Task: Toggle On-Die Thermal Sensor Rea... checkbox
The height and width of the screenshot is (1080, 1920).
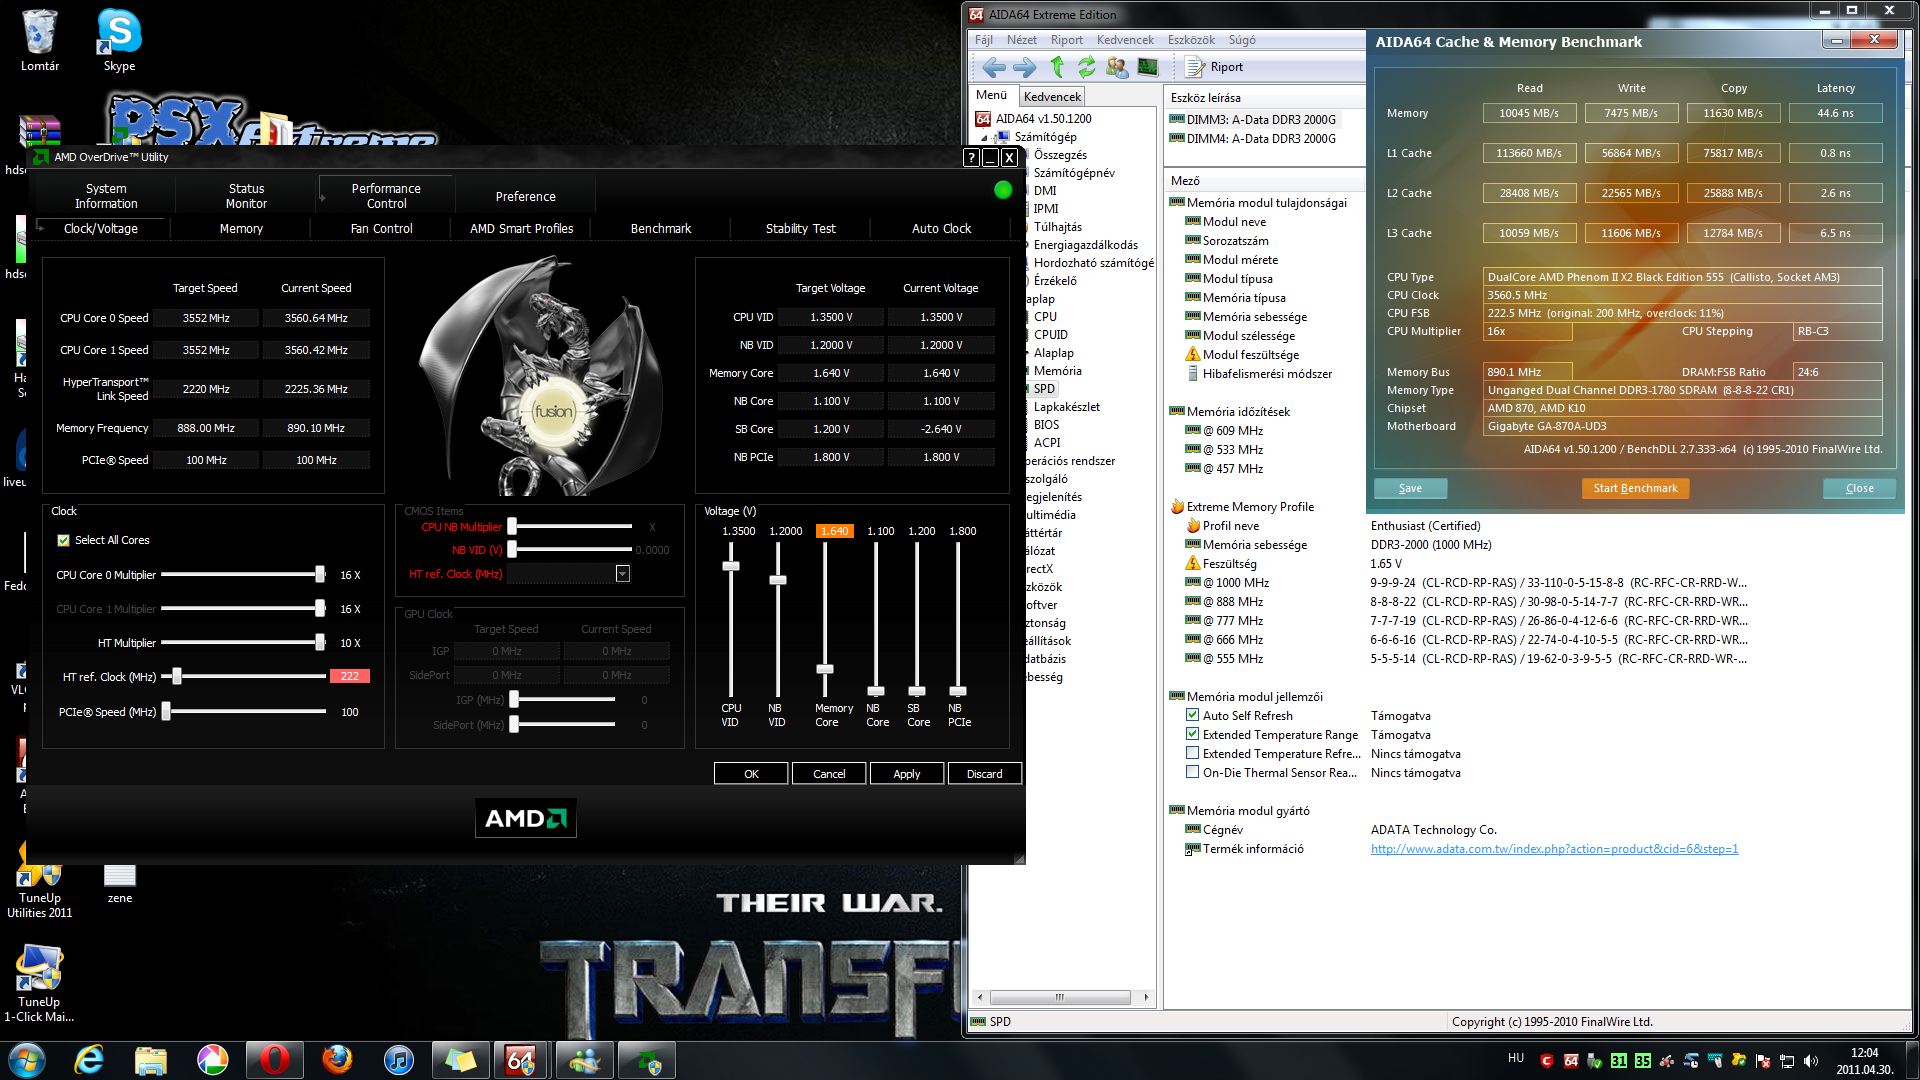Action: tap(1192, 772)
